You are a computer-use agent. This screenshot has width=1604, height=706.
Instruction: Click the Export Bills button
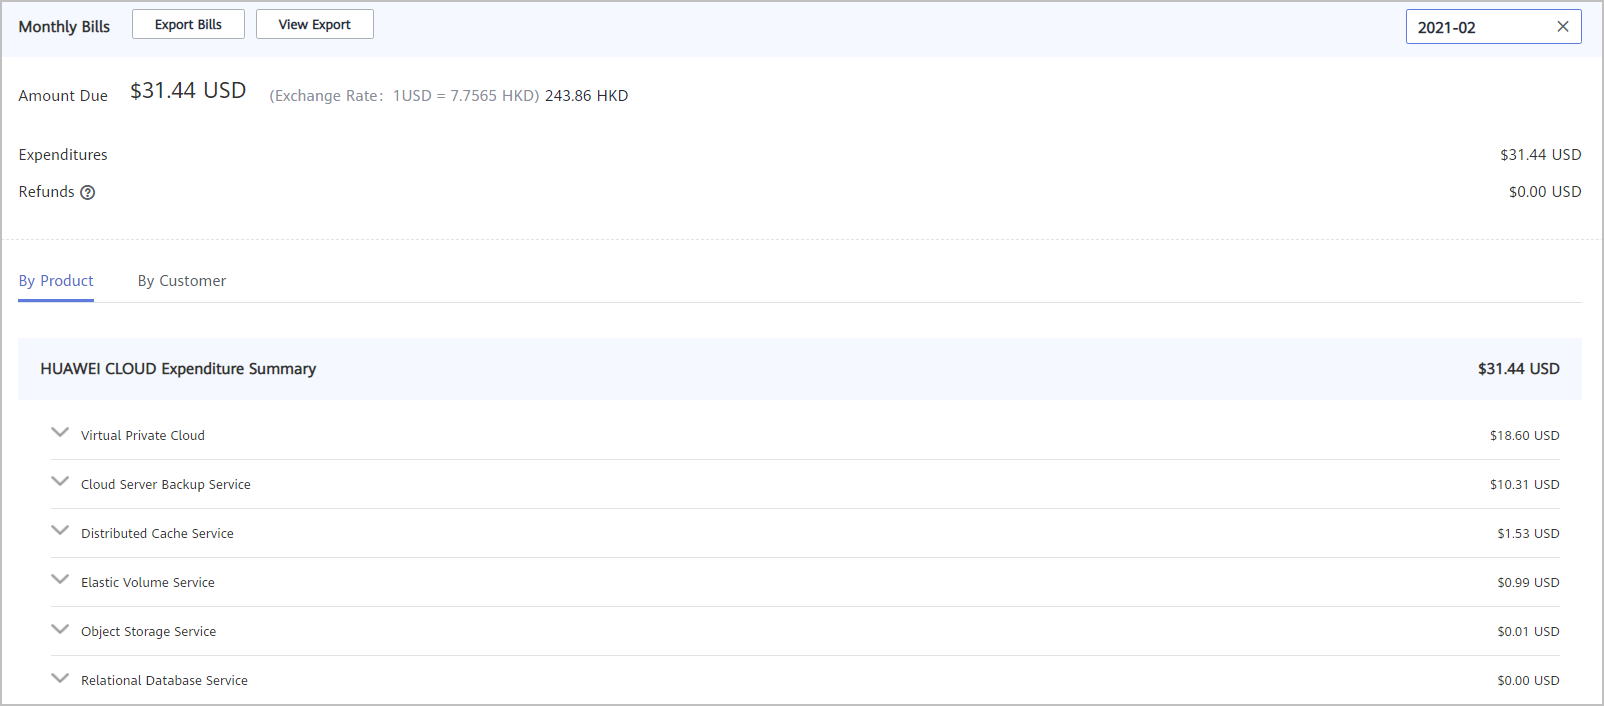tap(188, 25)
